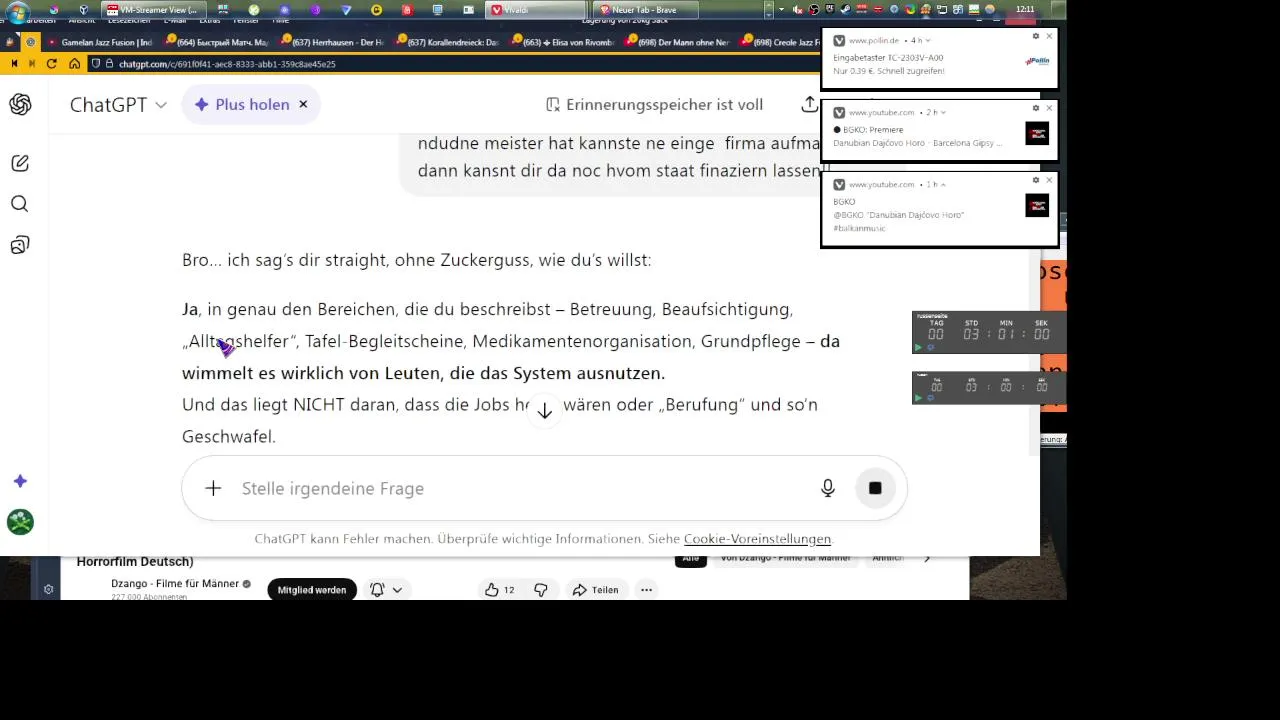The width and height of the screenshot is (1280, 720).
Task: Dismiss the Plus holen banner X
Action: tap(303, 104)
